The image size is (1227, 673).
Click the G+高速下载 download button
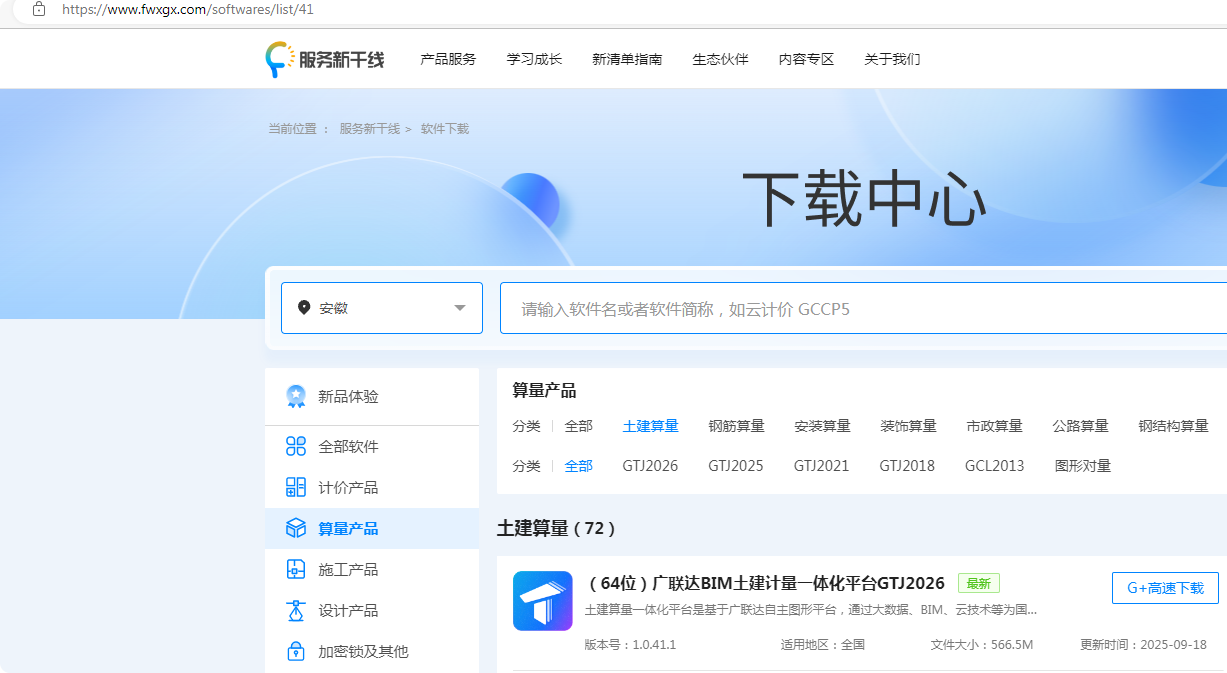(1165, 588)
